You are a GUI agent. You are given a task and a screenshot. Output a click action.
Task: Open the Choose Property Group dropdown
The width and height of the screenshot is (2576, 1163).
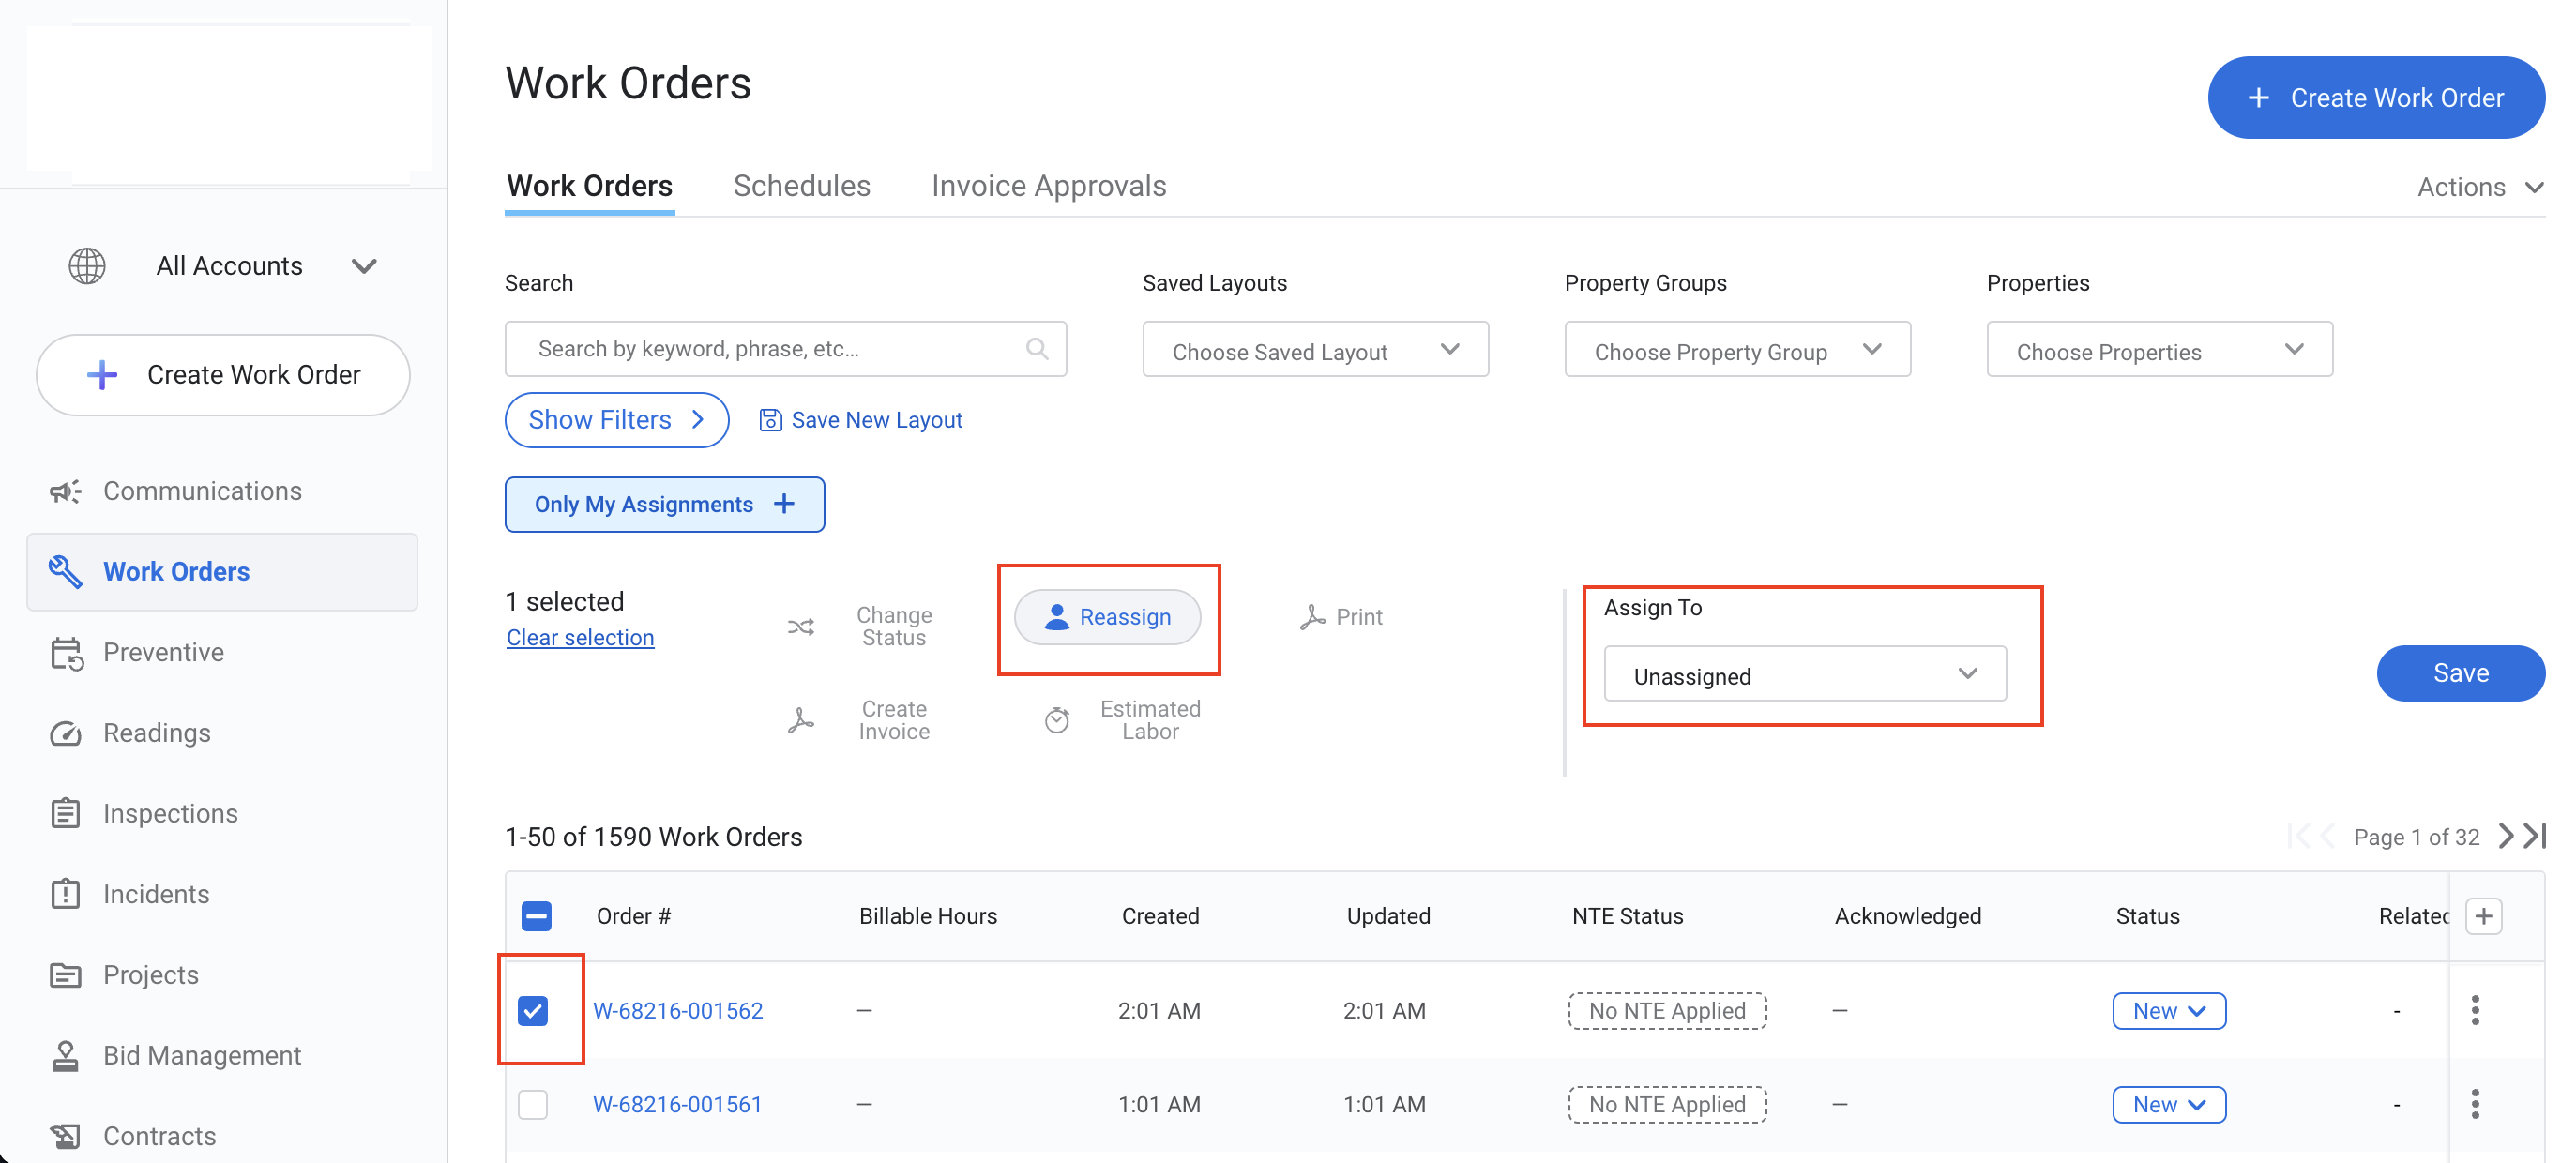point(1736,350)
